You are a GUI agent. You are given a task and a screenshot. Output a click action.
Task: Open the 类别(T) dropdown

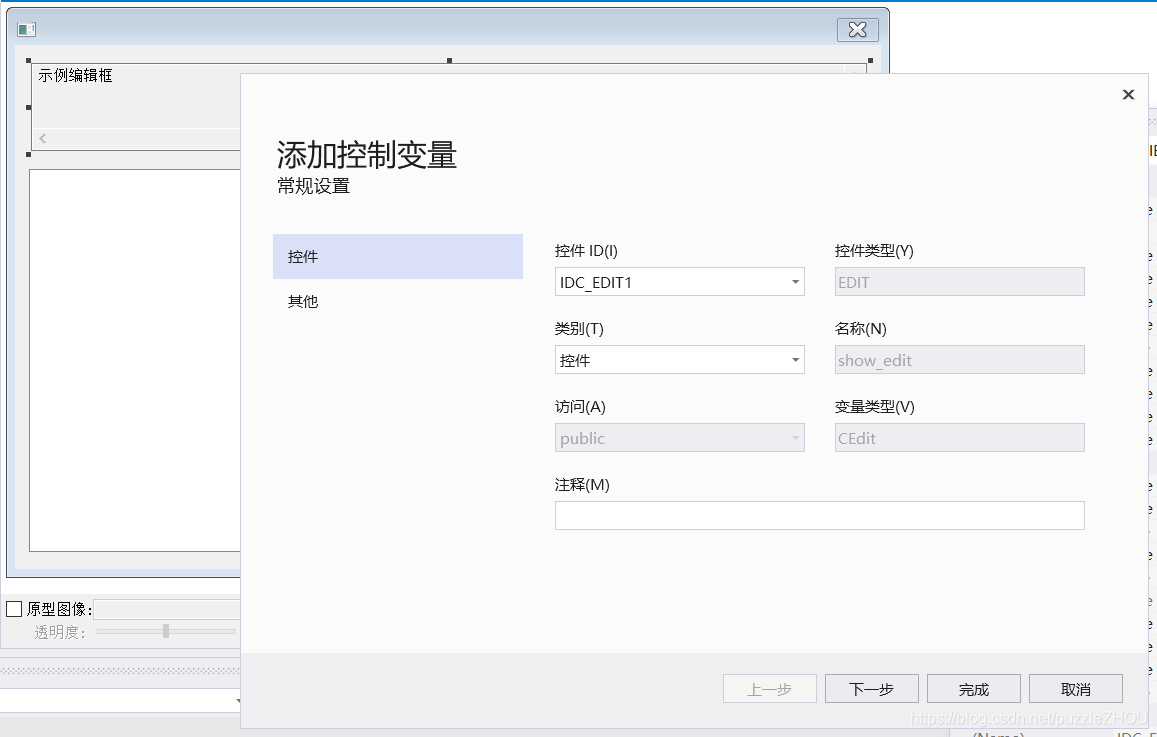794,359
